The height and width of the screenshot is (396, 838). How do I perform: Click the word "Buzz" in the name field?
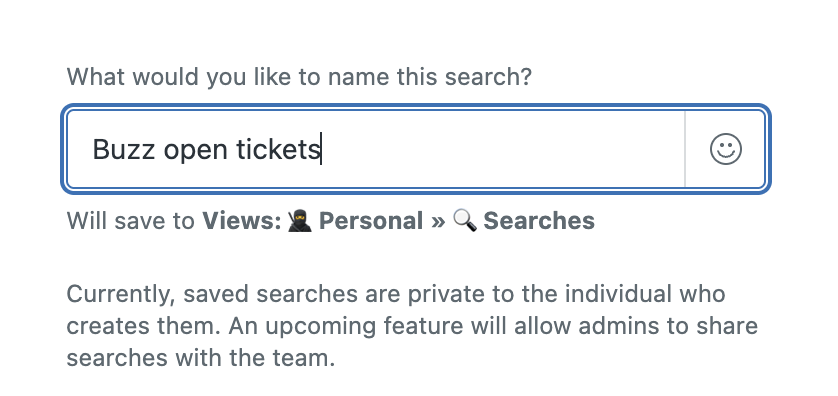(123, 149)
